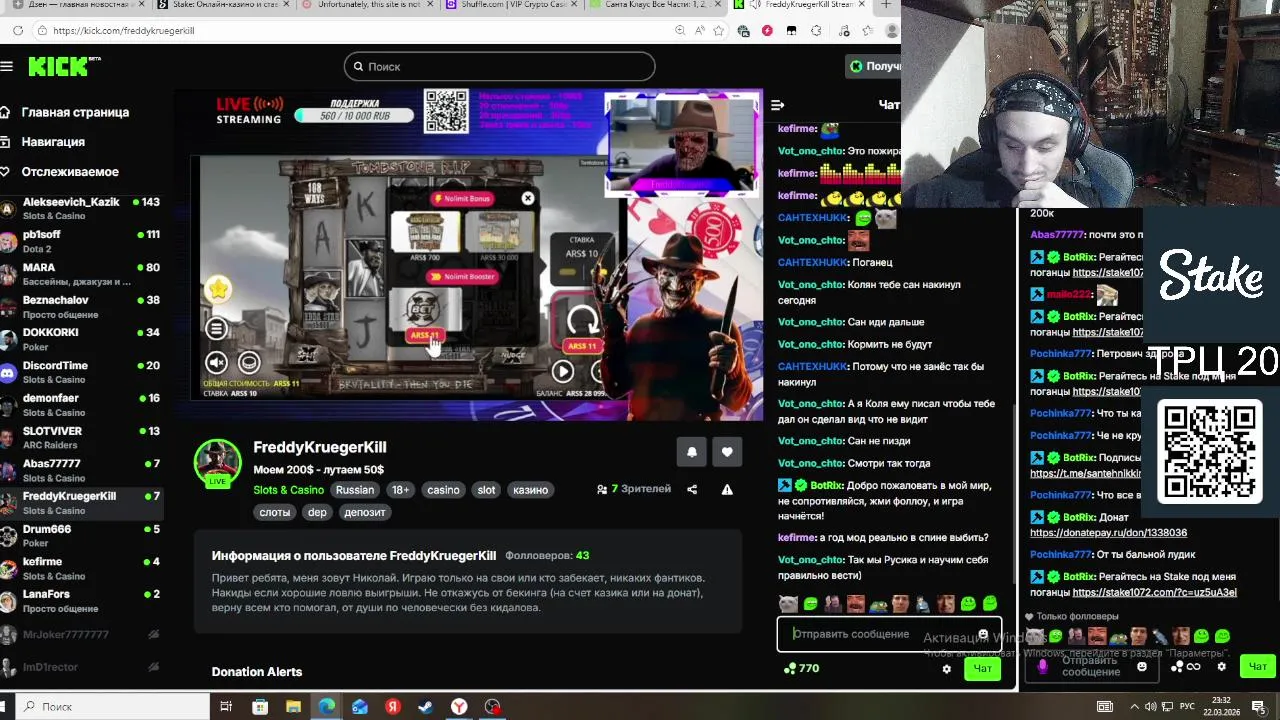The width and height of the screenshot is (1280, 720).
Task: Click the volume icon in system tray
Action: tap(1150, 707)
